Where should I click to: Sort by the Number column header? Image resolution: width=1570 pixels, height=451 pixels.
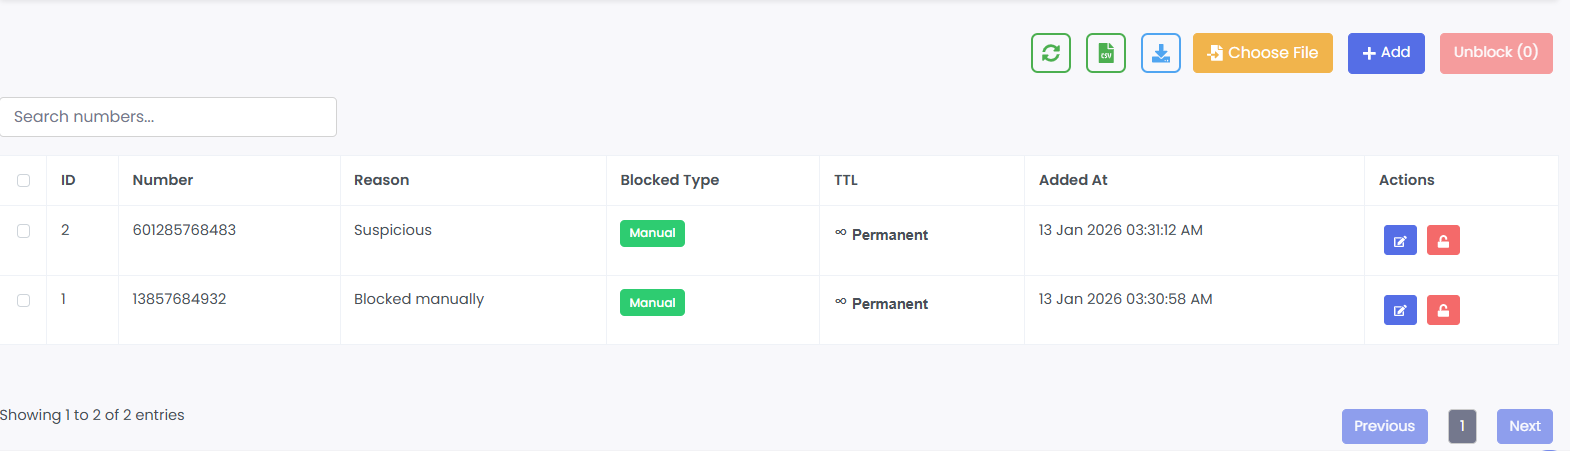coord(163,180)
